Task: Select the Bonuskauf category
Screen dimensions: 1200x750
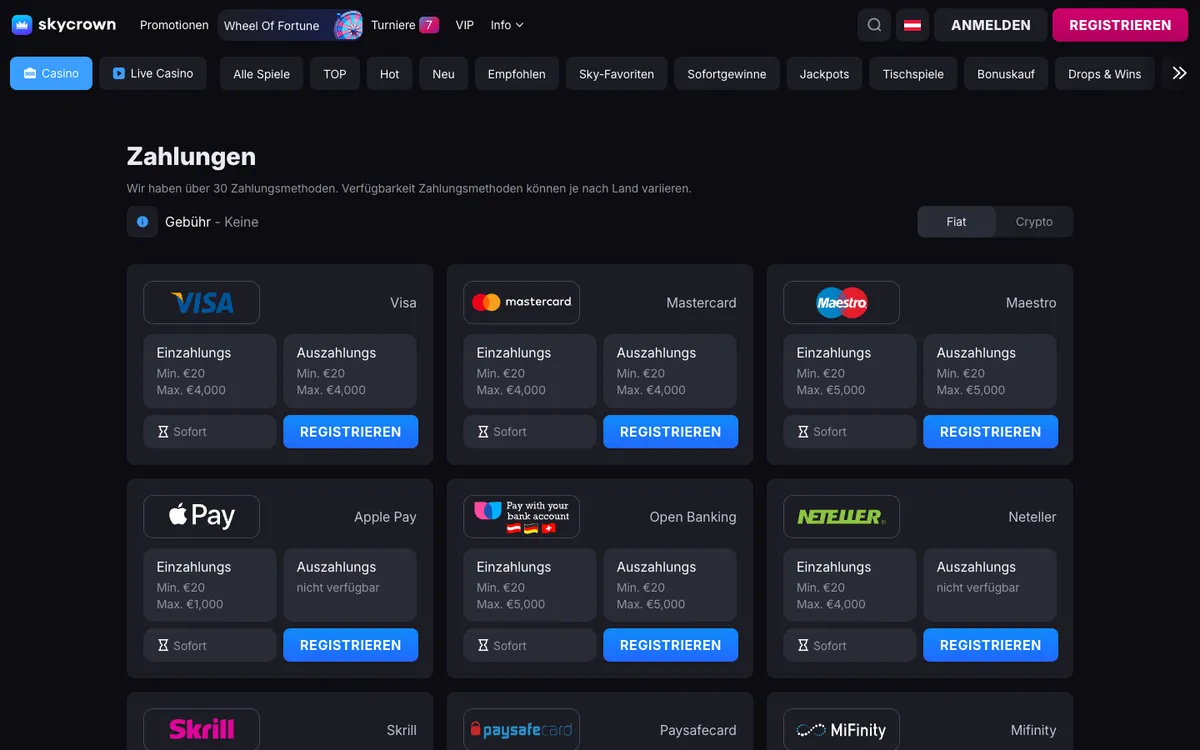Action: click(1006, 74)
